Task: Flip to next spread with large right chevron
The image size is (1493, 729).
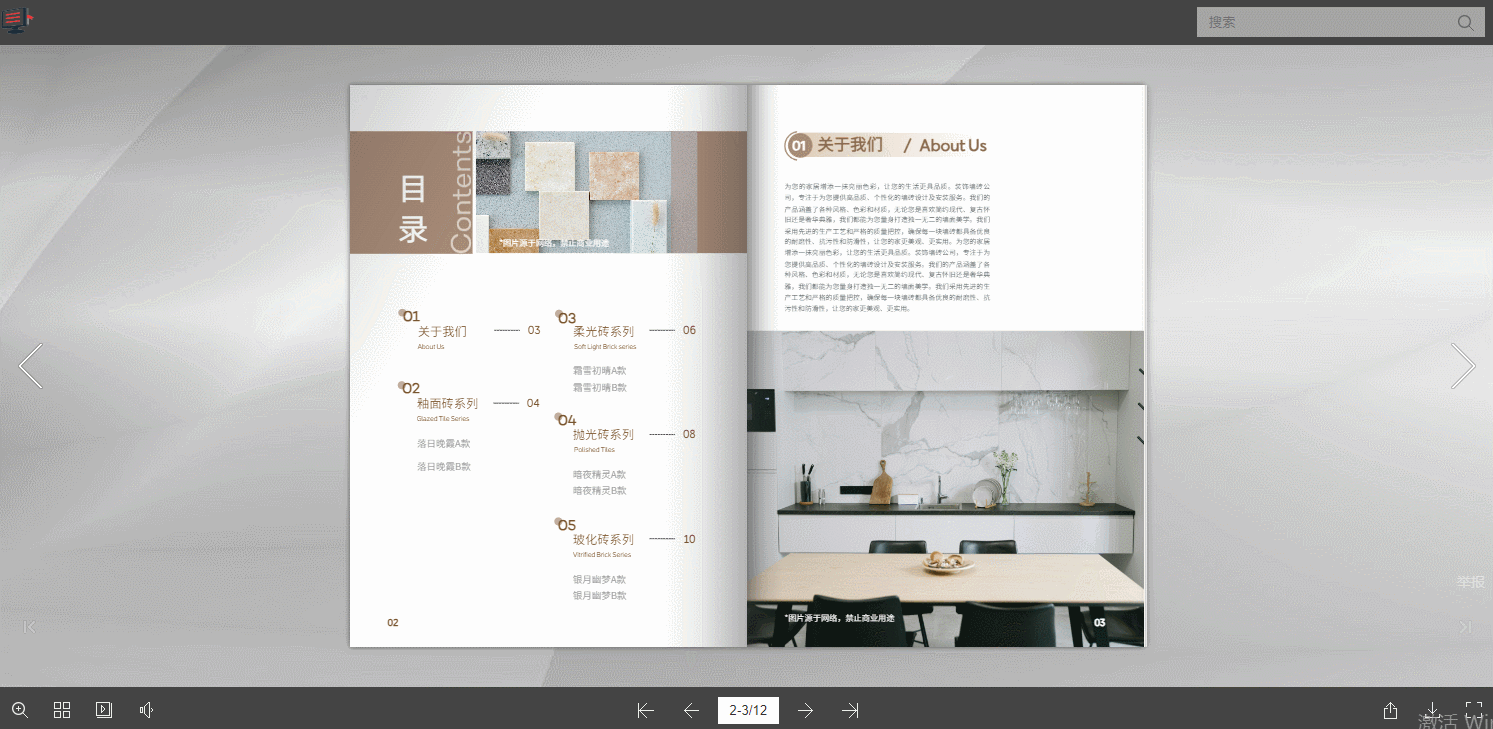Action: tap(1462, 366)
